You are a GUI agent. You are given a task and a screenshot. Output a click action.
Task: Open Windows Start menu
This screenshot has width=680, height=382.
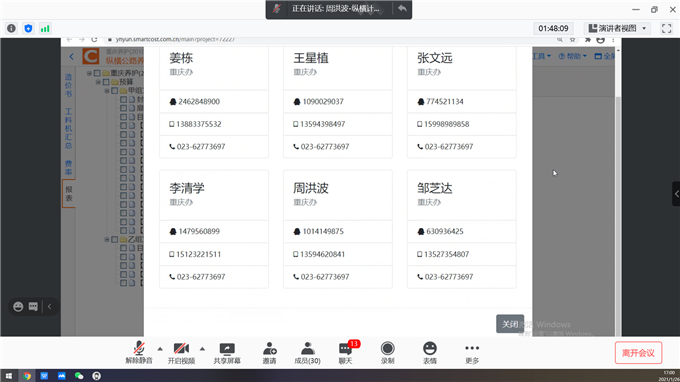(9, 376)
